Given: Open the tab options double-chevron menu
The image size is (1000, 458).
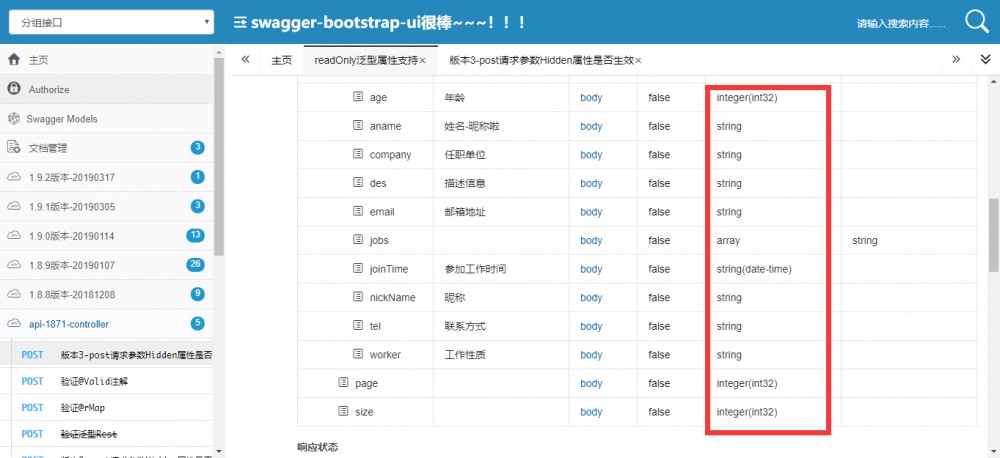Looking at the screenshot, I should (985, 59).
